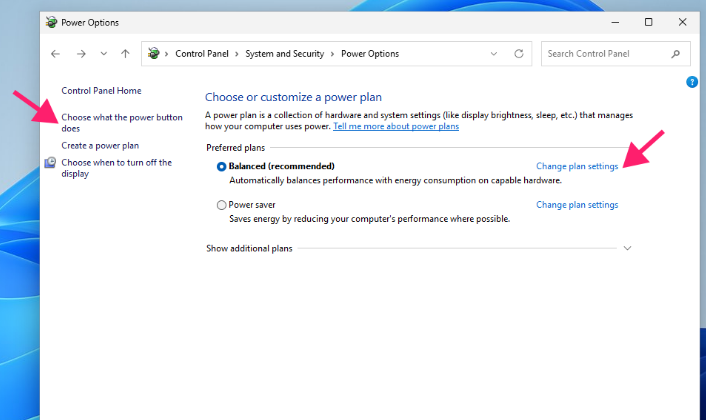The height and width of the screenshot is (420, 706).
Task: Close the Power Options window
Action: pyautogui.click(x=683, y=22)
